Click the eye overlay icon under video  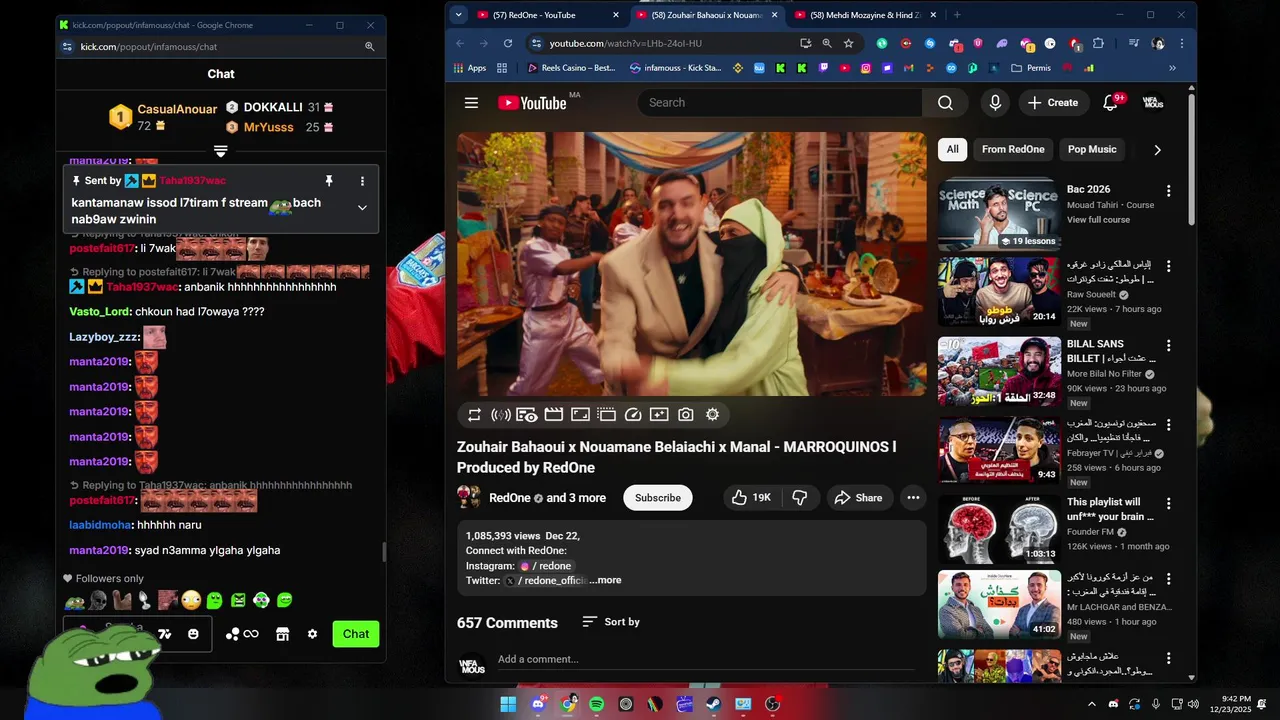point(527,415)
